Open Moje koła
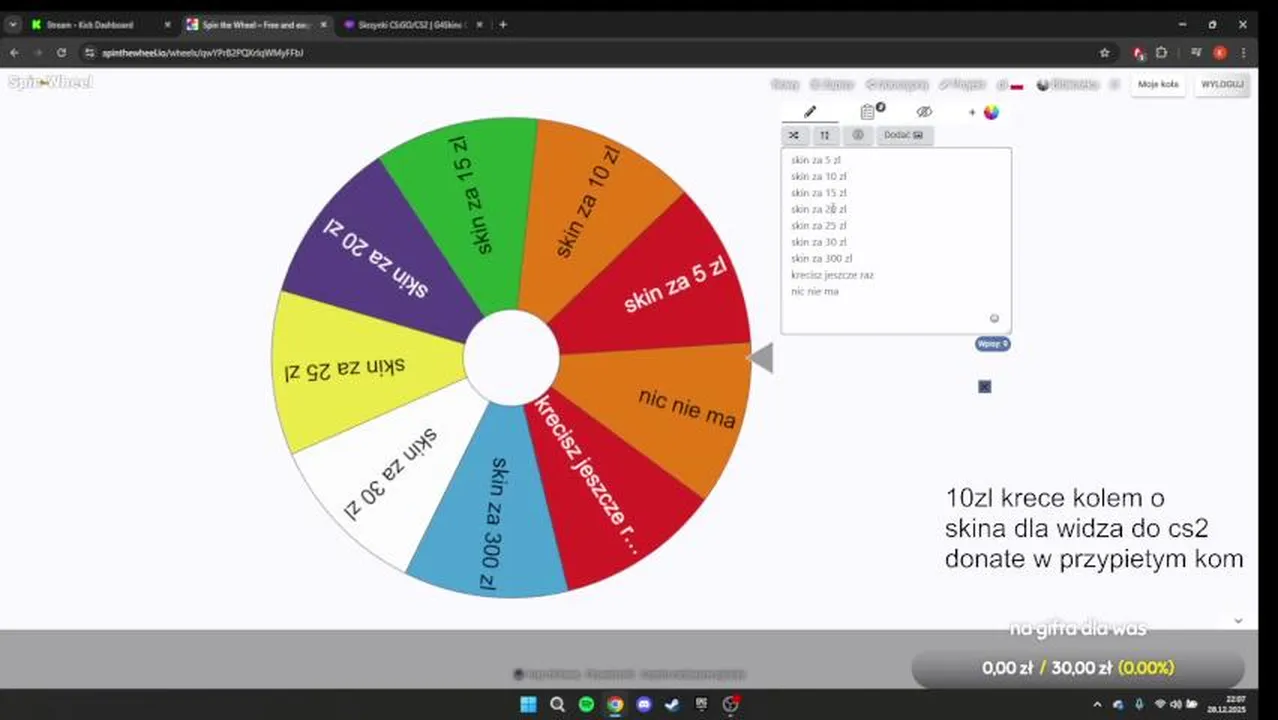This screenshot has height=720, width=1278. tap(1158, 85)
